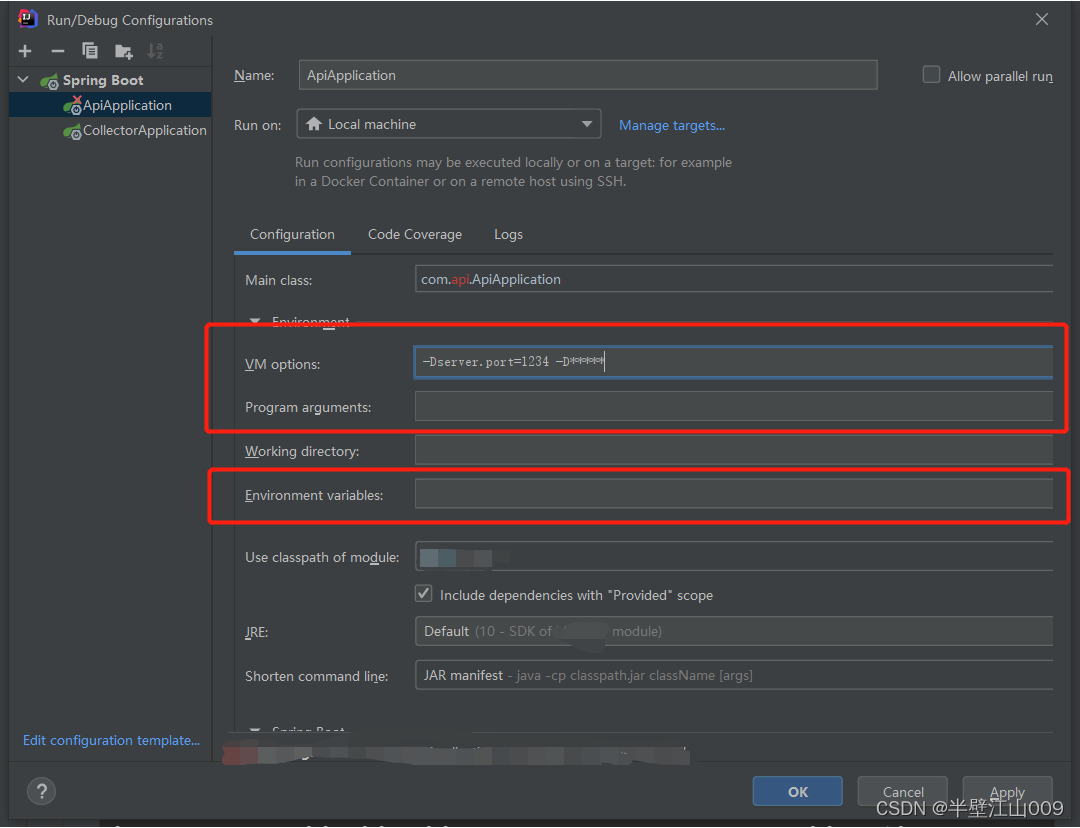Sort configurations alphabetically

point(155,51)
